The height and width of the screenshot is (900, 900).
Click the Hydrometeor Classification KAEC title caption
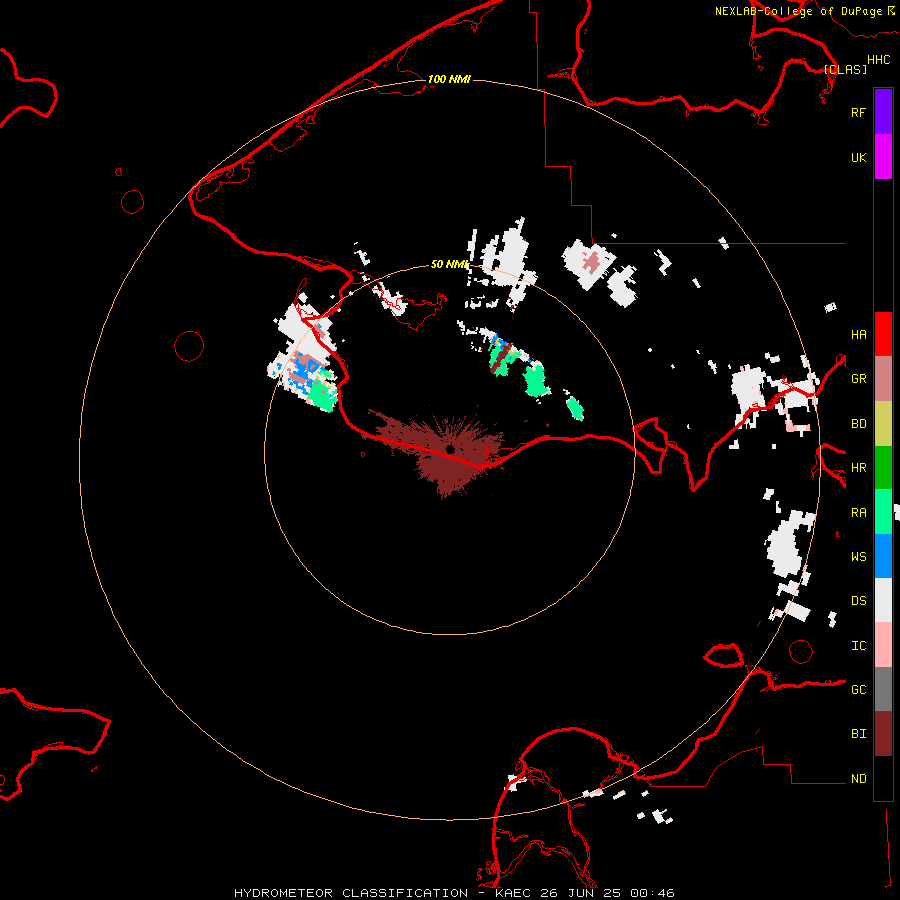click(454, 893)
